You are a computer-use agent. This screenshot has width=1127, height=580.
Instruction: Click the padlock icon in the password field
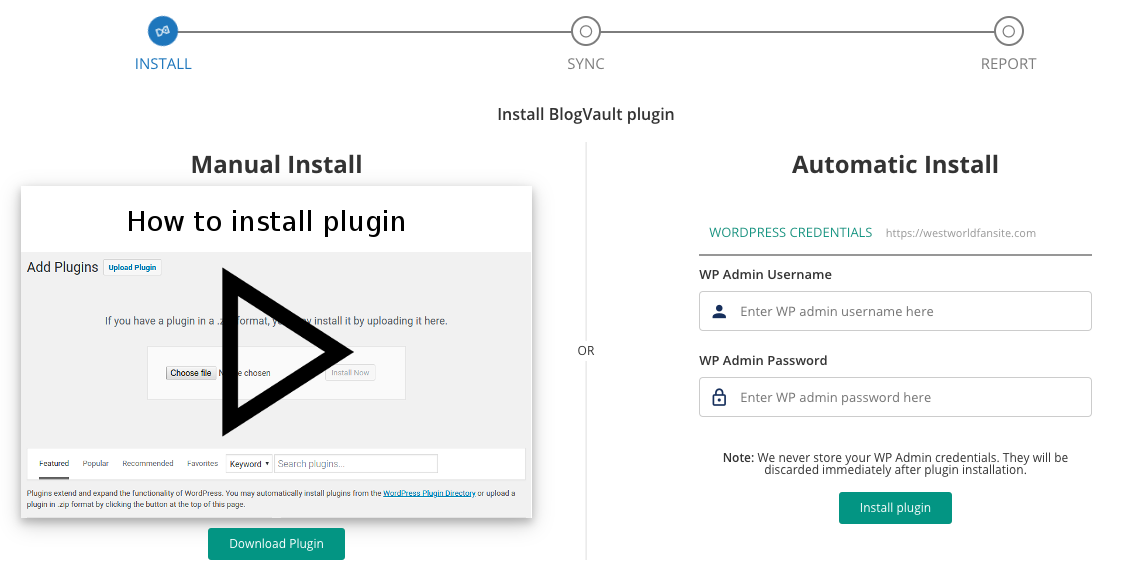719,397
